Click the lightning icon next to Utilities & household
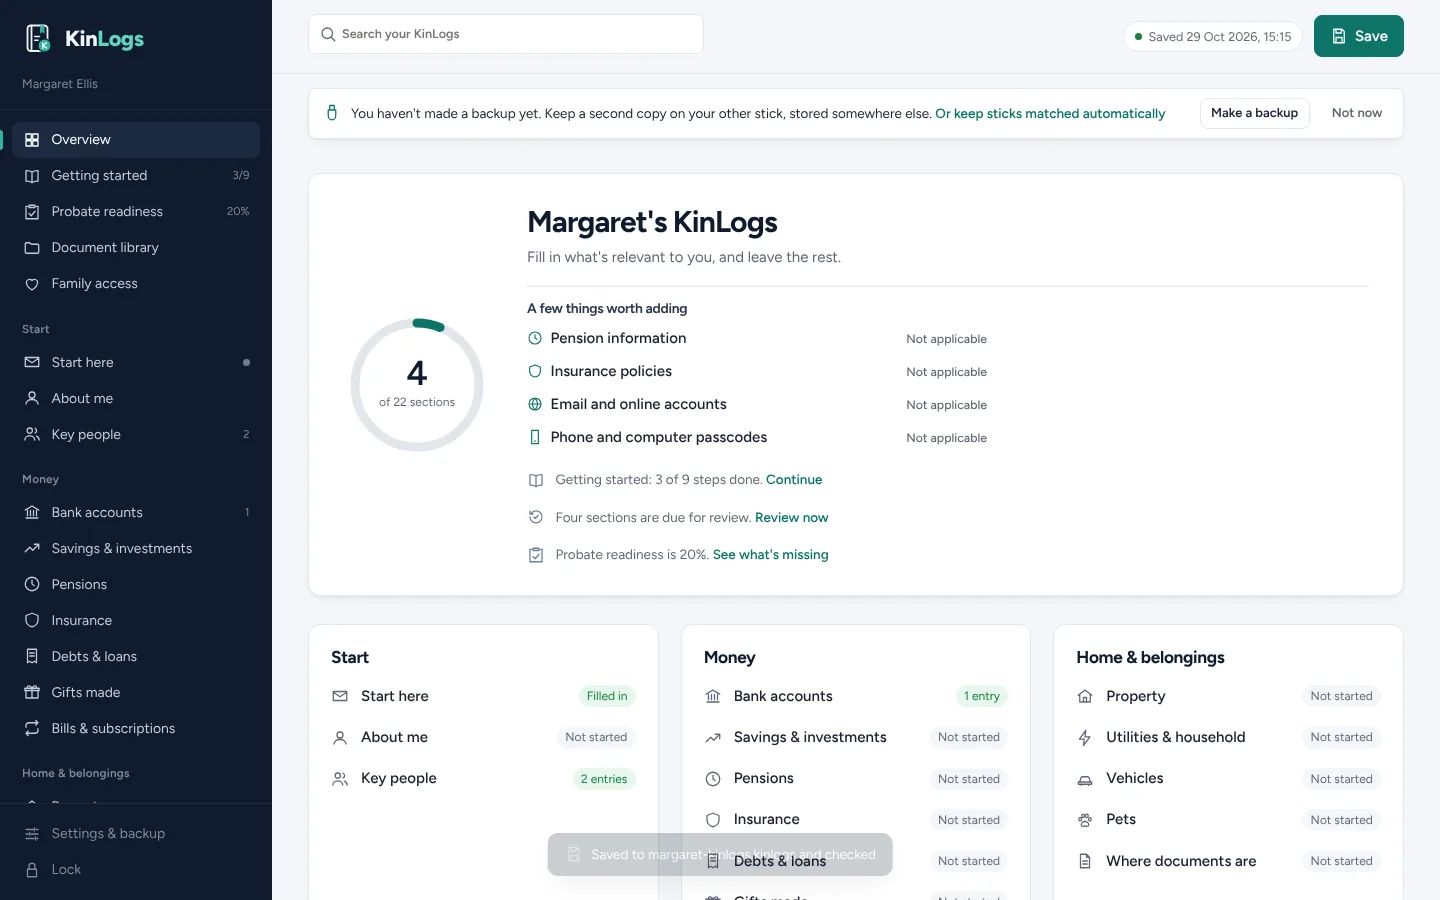1440x900 pixels. click(x=1085, y=738)
